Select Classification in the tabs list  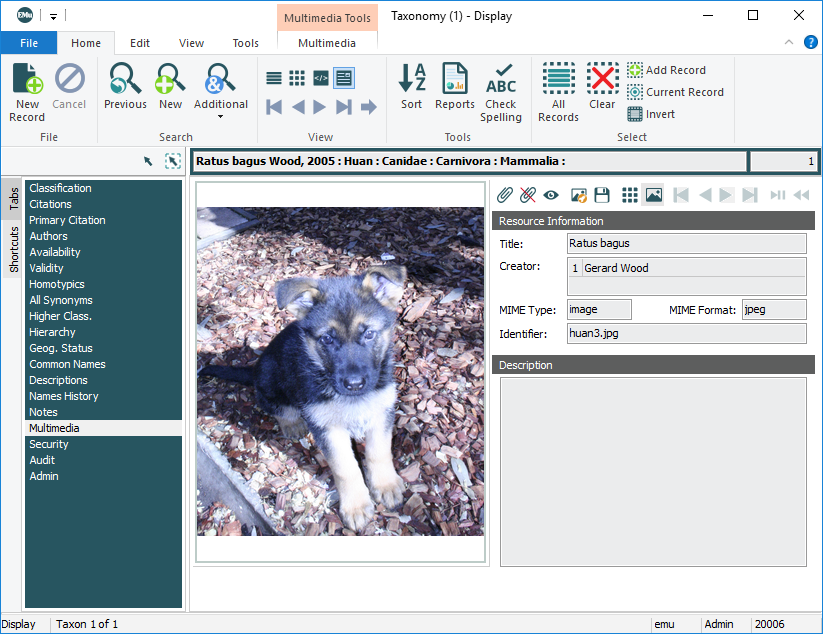click(x=60, y=188)
